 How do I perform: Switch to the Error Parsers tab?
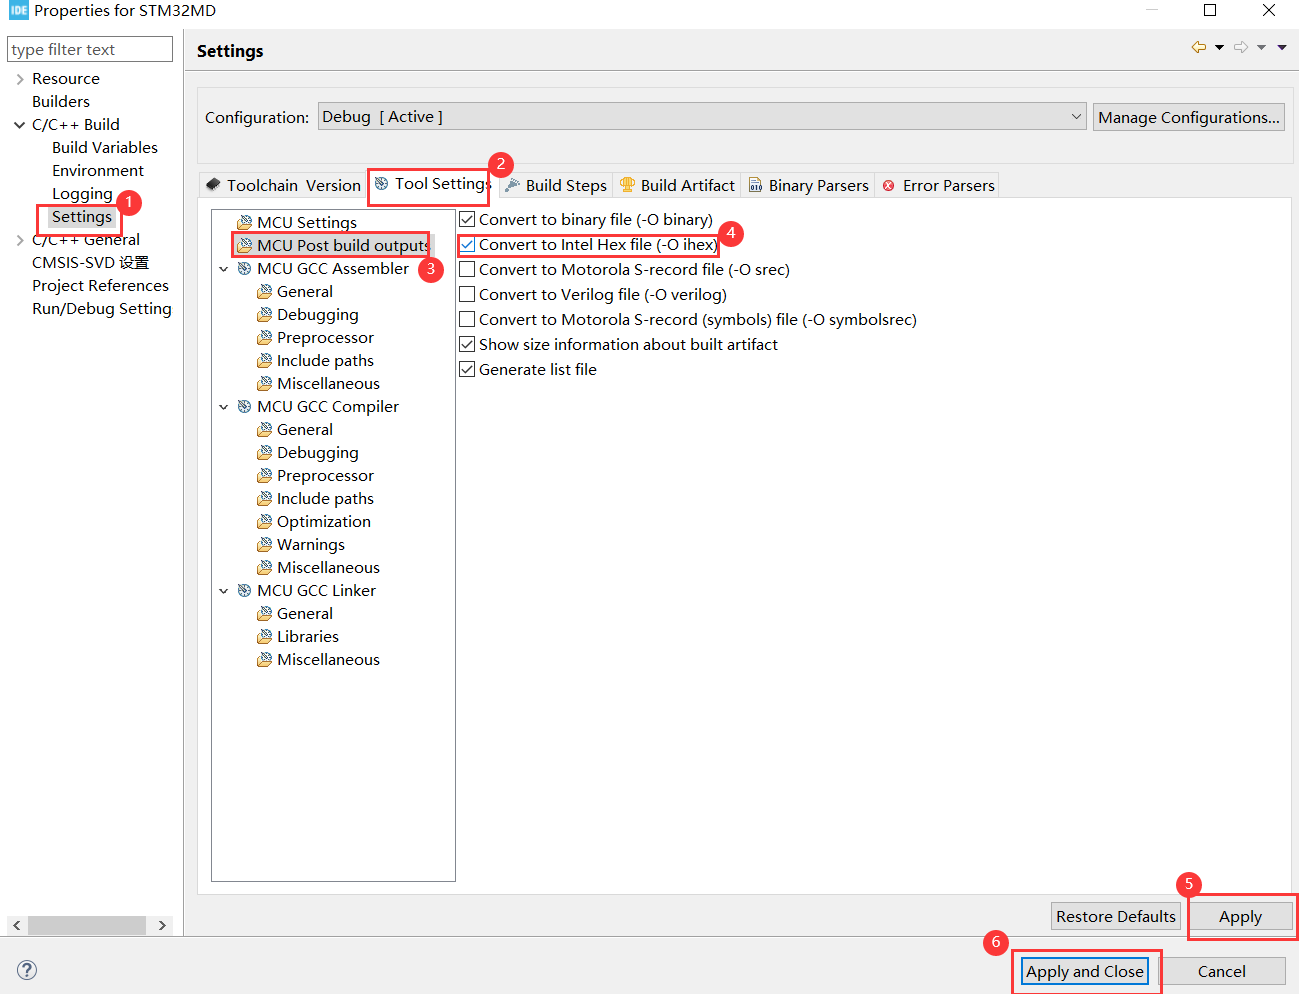click(937, 185)
